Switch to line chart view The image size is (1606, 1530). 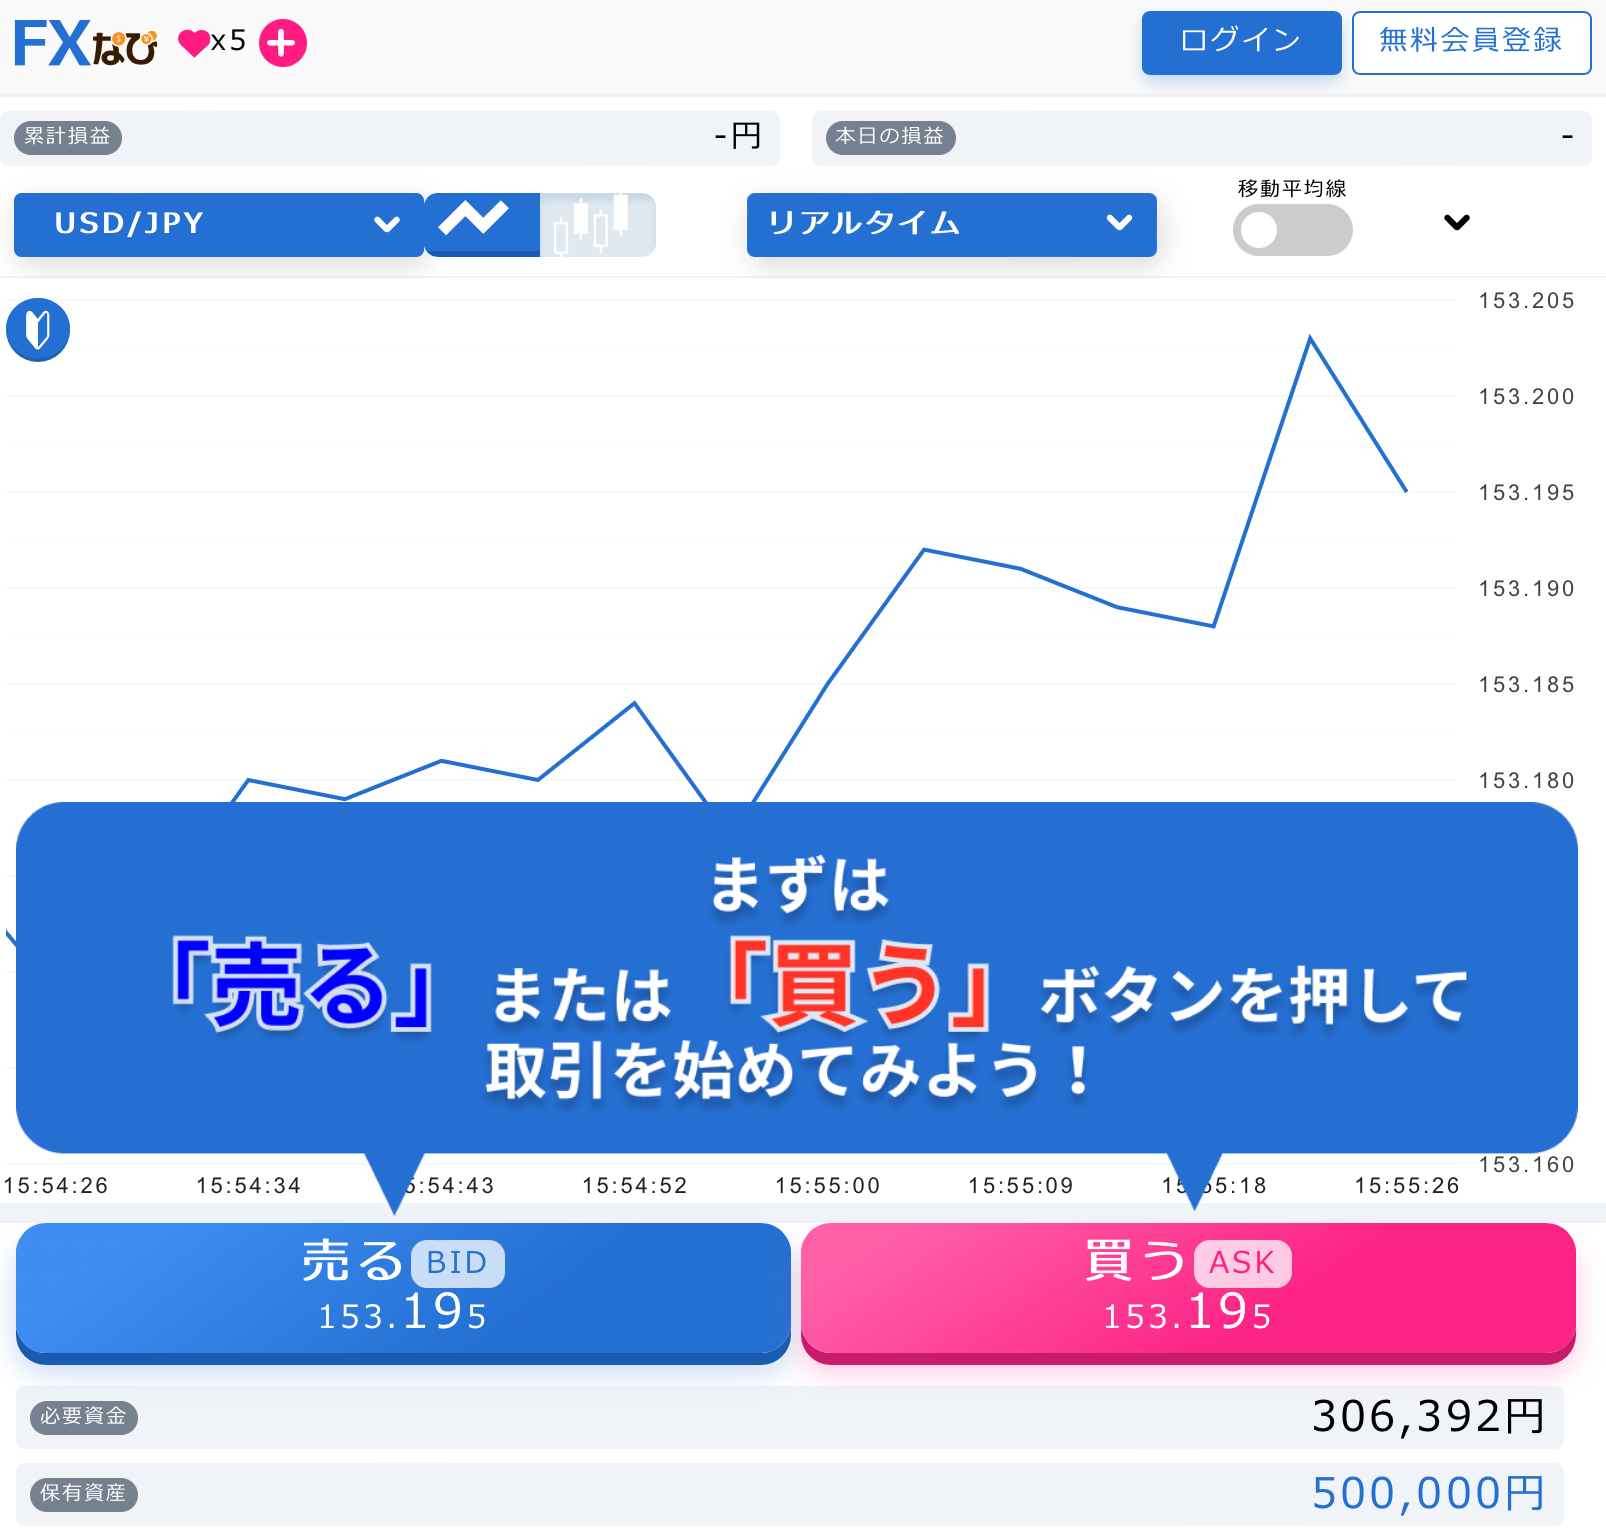pos(482,224)
